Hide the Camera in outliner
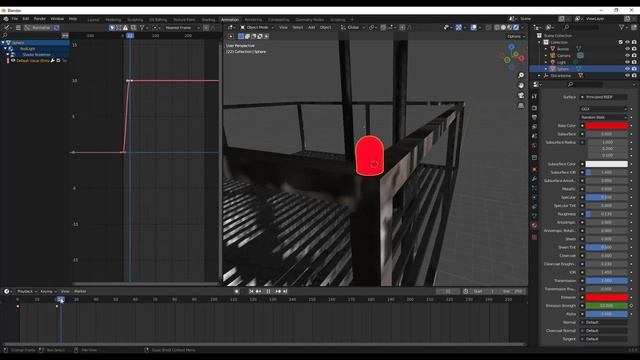This screenshot has width=640, height=360. point(627,56)
